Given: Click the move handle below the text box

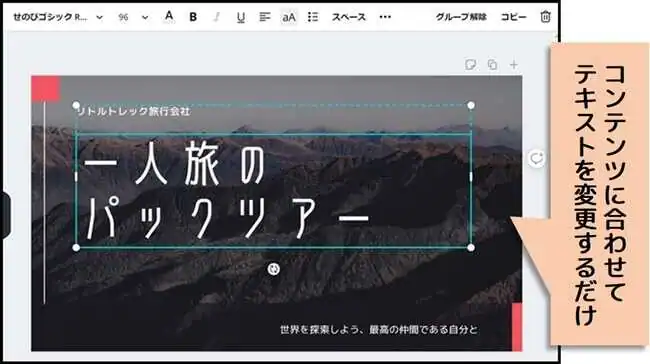Looking at the screenshot, I should click(x=273, y=269).
